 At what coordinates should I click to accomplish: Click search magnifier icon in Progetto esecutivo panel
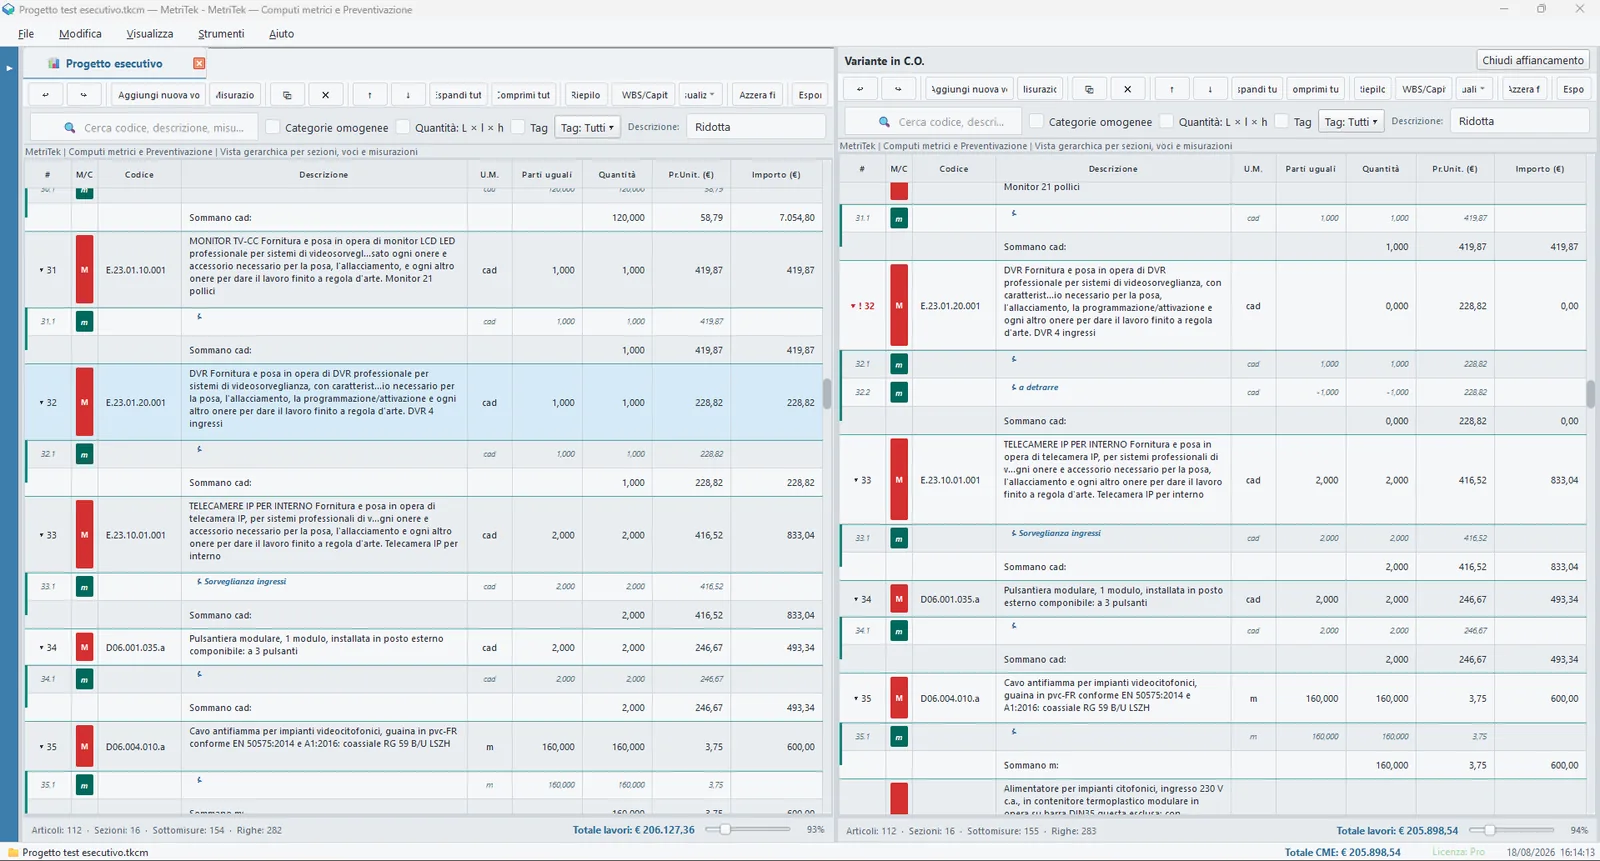pos(70,128)
